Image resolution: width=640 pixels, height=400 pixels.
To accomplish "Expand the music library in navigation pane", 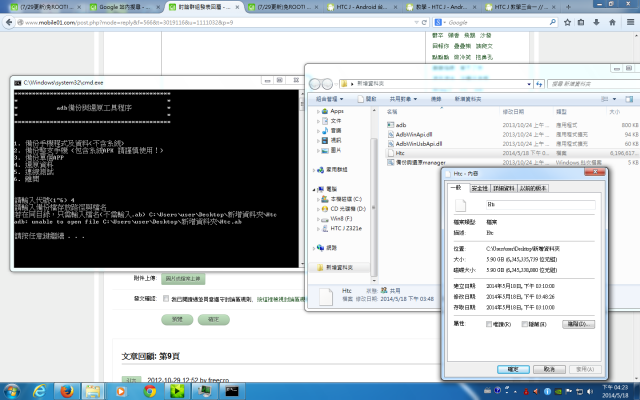I will [x=318, y=131].
